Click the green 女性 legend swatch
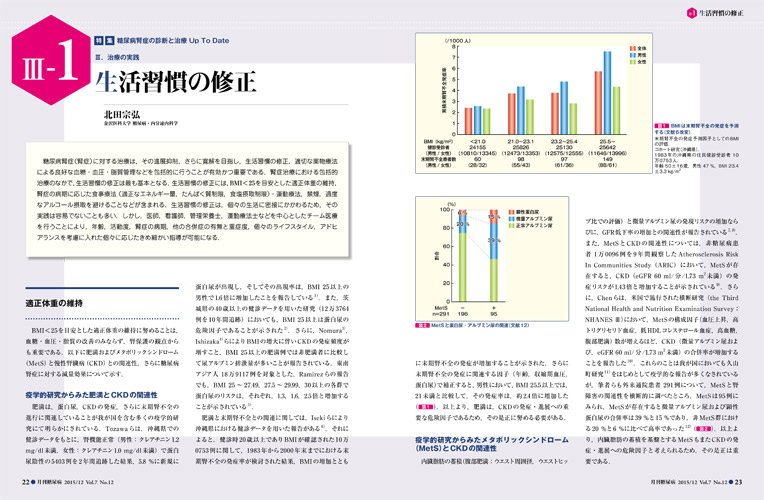 tap(632, 61)
